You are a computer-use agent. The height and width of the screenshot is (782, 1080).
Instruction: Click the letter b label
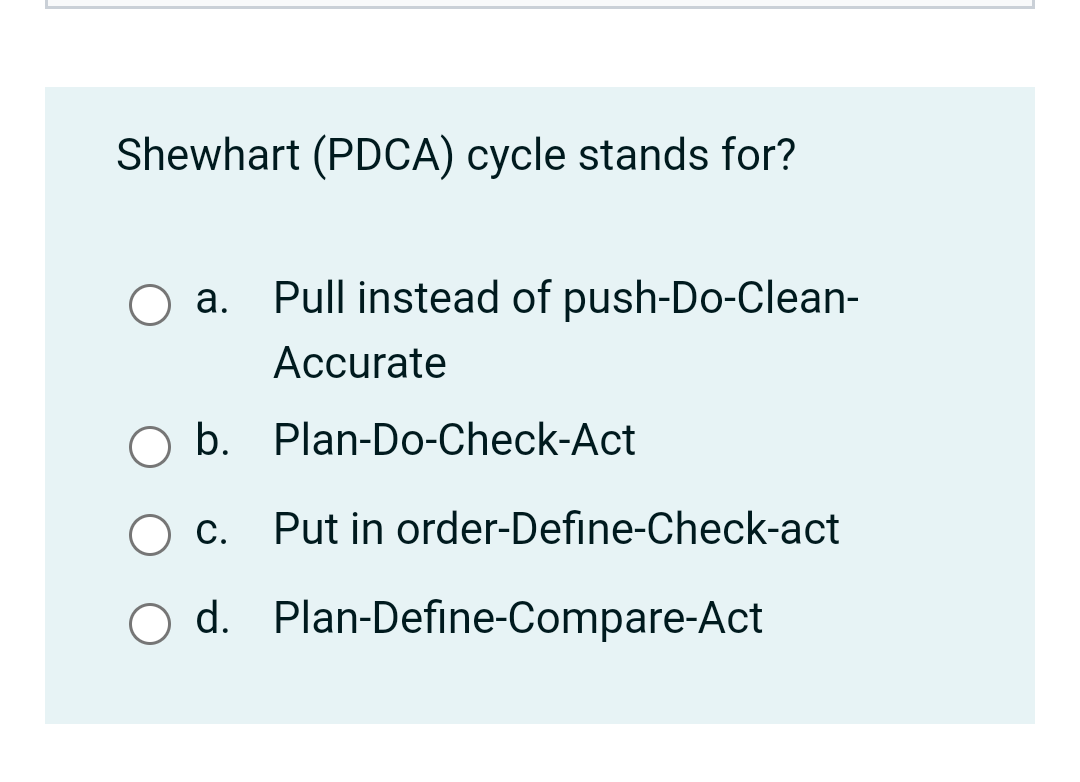pyautogui.click(x=211, y=440)
